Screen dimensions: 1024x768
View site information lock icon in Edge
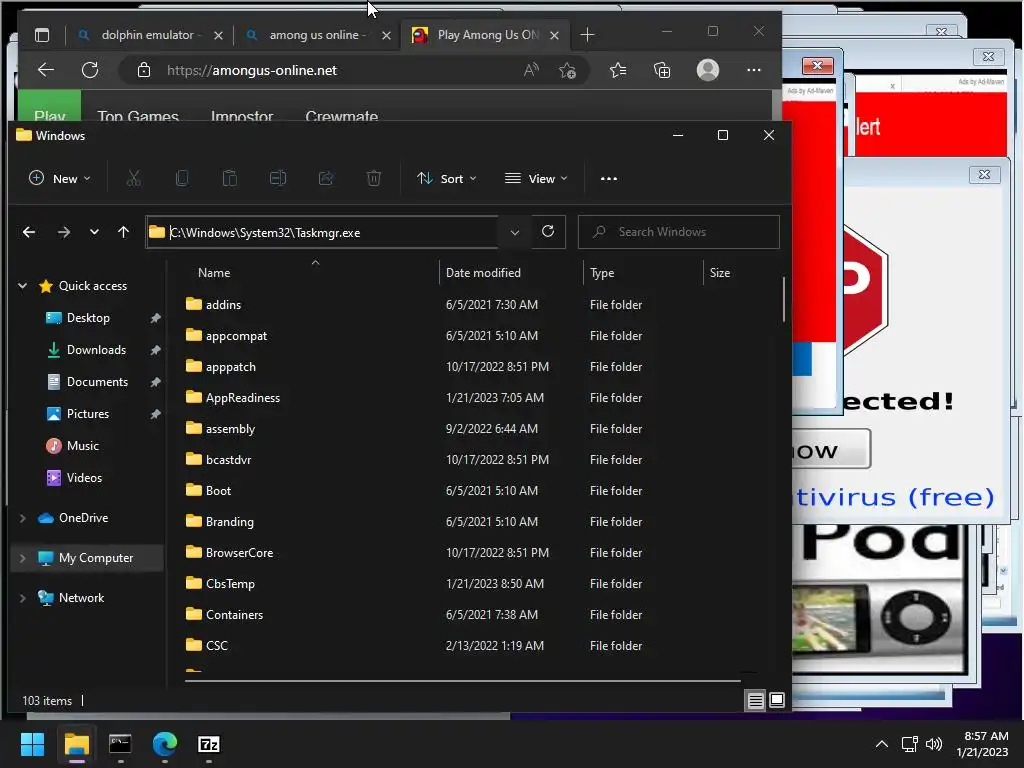point(144,70)
